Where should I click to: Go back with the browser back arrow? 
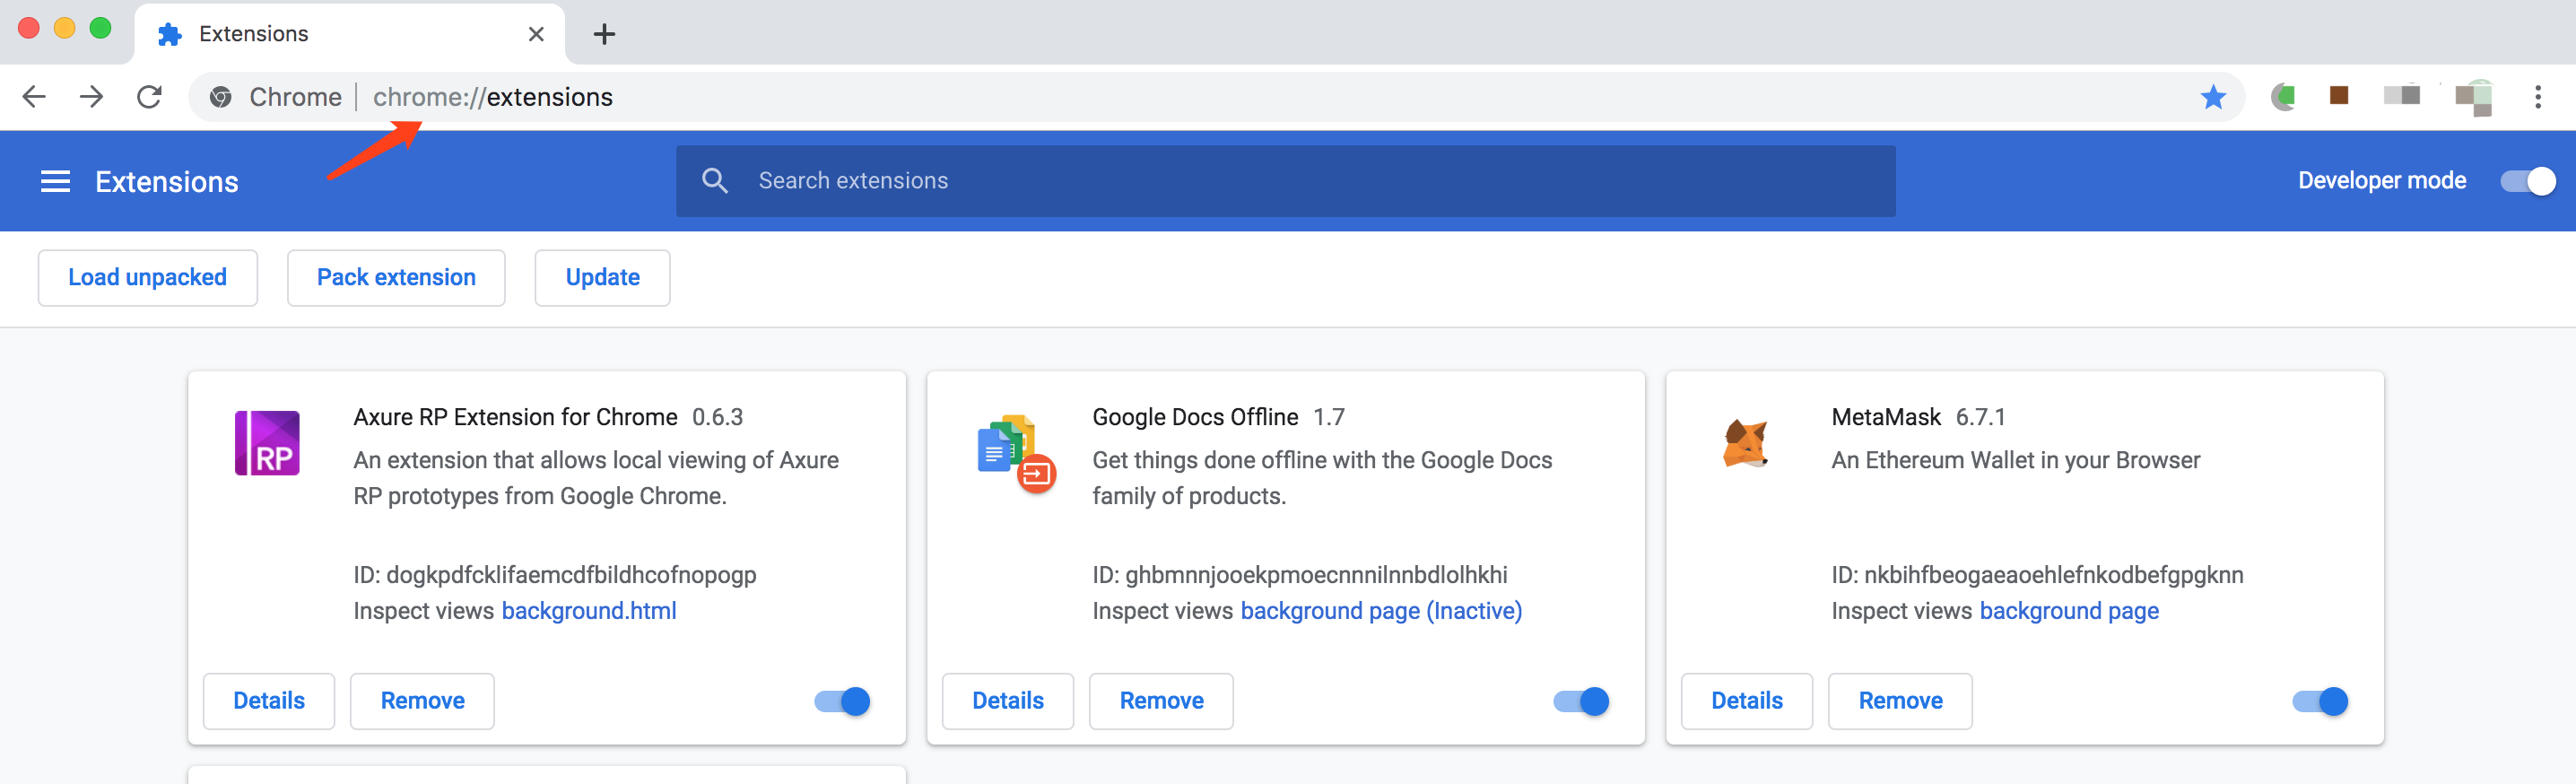click(x=34, y=97)
